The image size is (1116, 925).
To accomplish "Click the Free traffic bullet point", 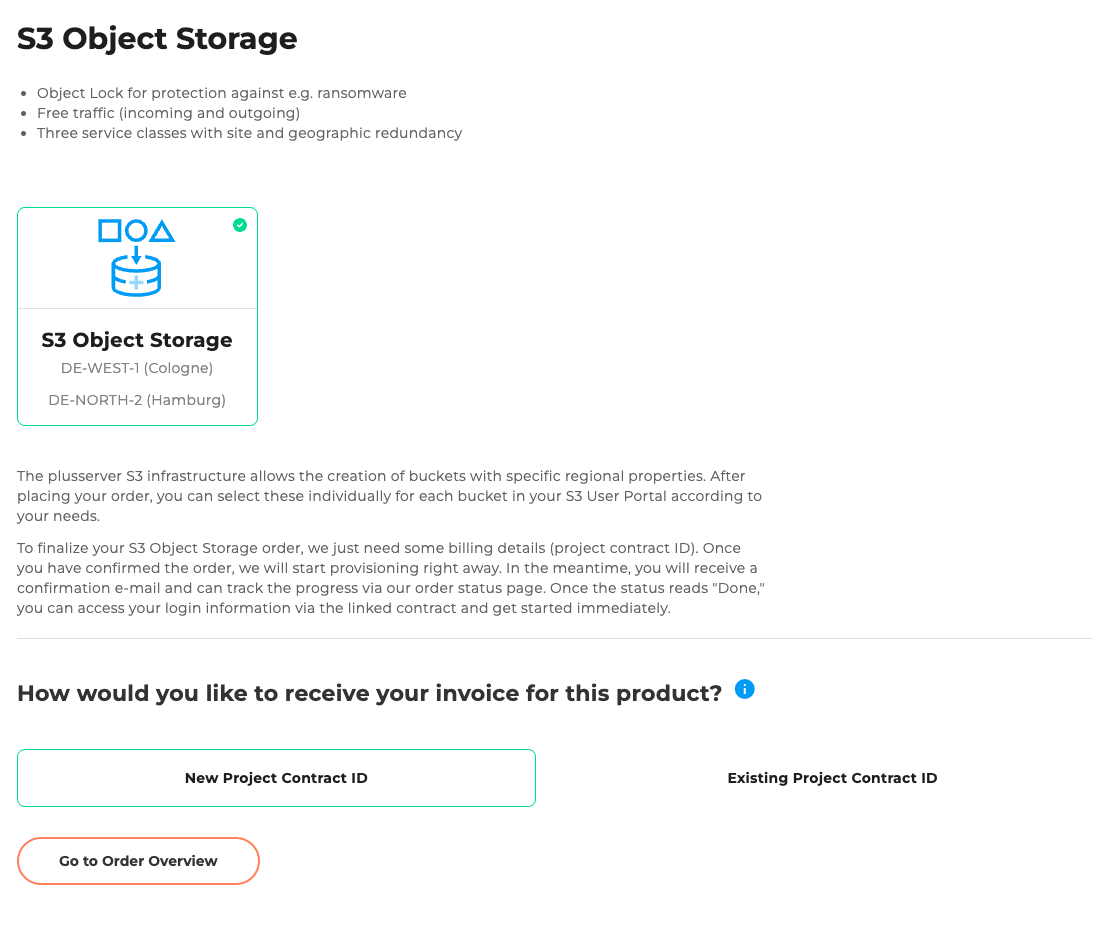I will (x=168, y=113).
